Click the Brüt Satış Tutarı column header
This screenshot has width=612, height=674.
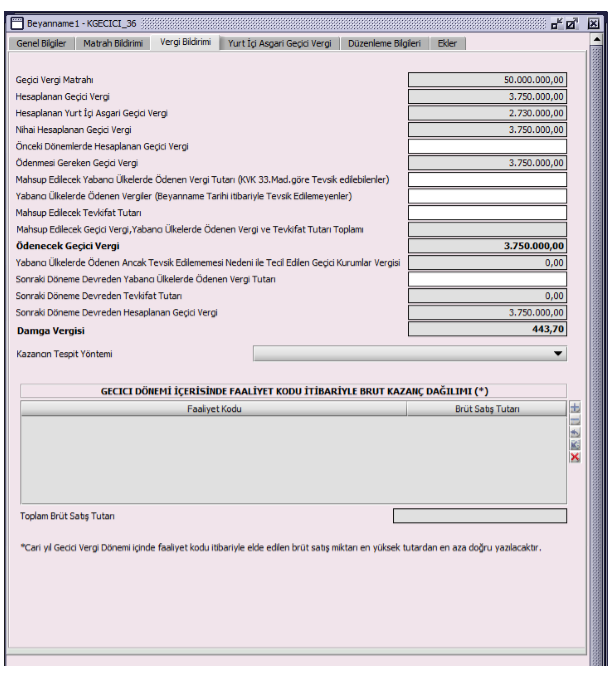(487, 409)
